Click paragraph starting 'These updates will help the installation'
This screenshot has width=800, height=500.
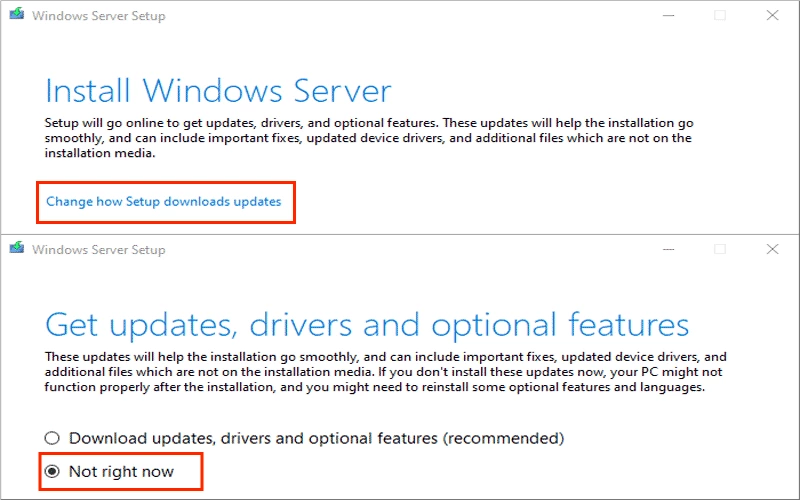[x=385, y=371]
